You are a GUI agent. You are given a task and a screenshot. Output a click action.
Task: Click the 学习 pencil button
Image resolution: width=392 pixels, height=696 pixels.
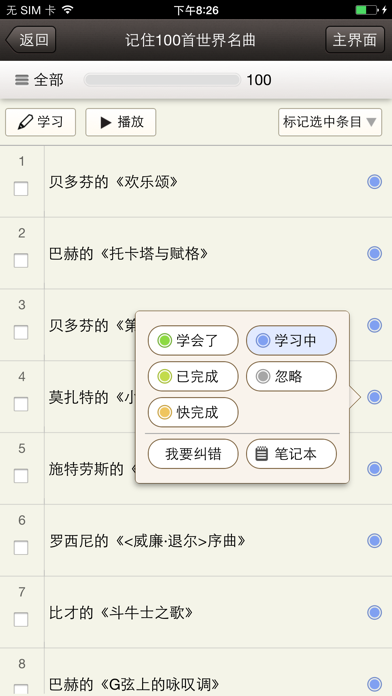click(x=40, y=122)
